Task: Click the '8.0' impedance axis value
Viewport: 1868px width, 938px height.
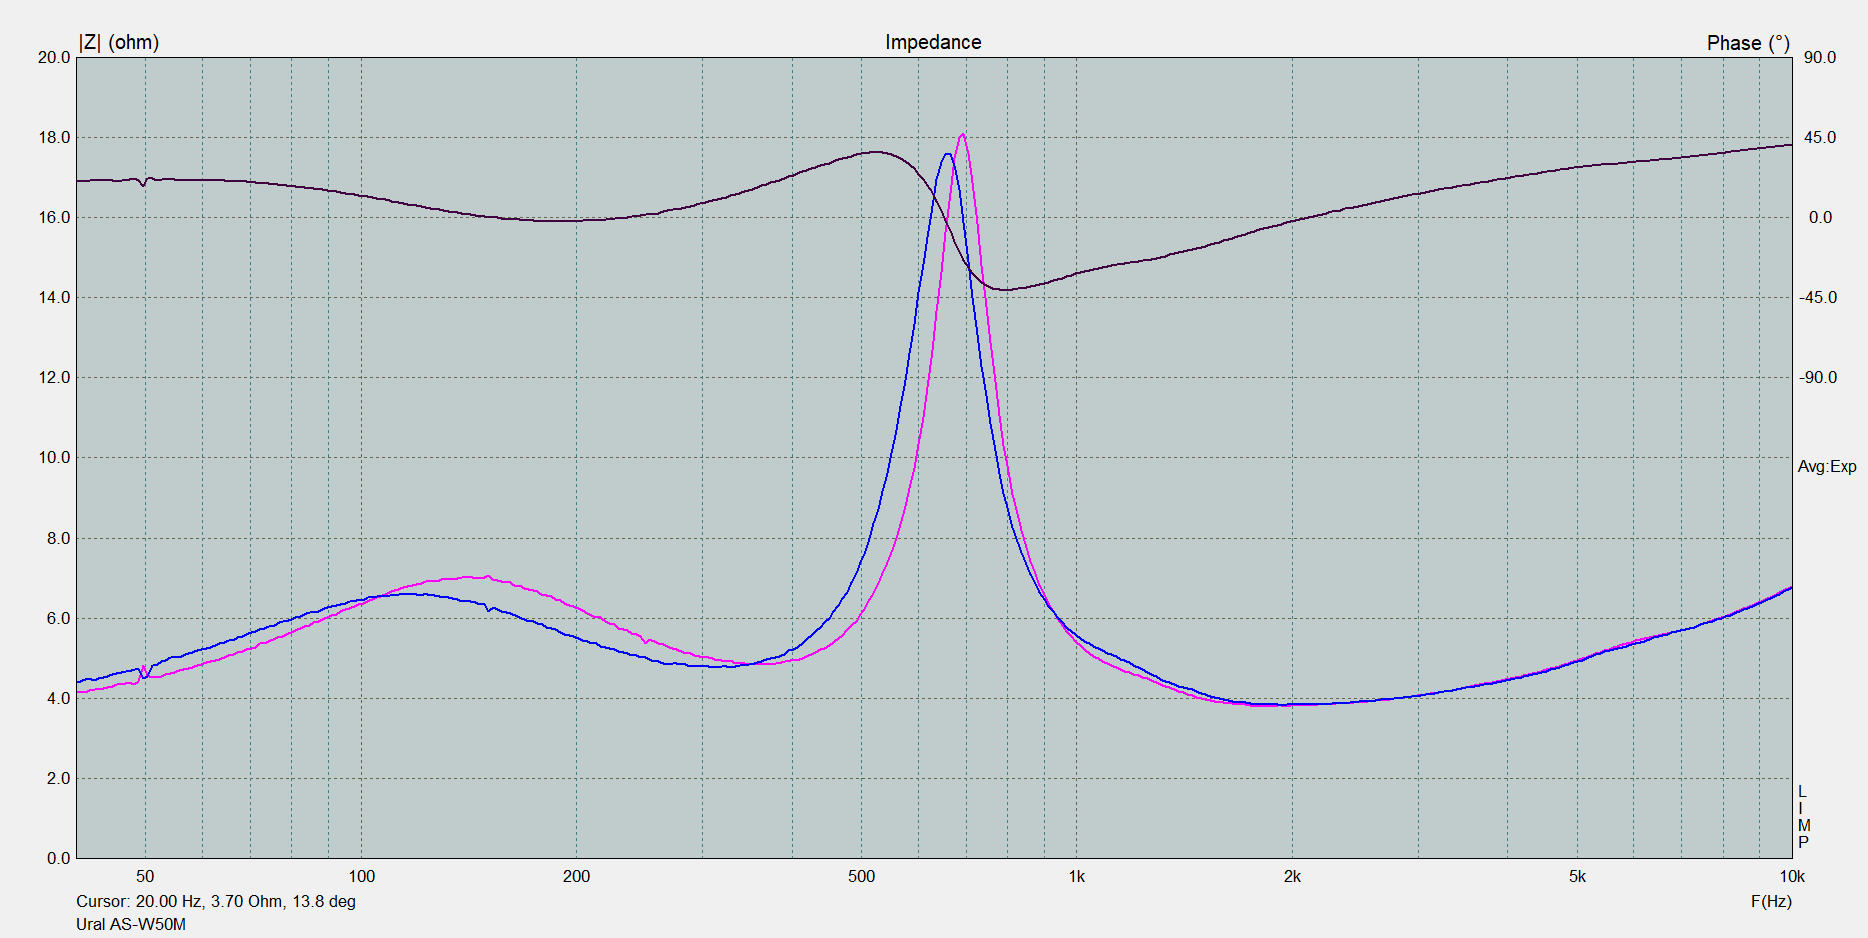Action: (x=58, y=538)
